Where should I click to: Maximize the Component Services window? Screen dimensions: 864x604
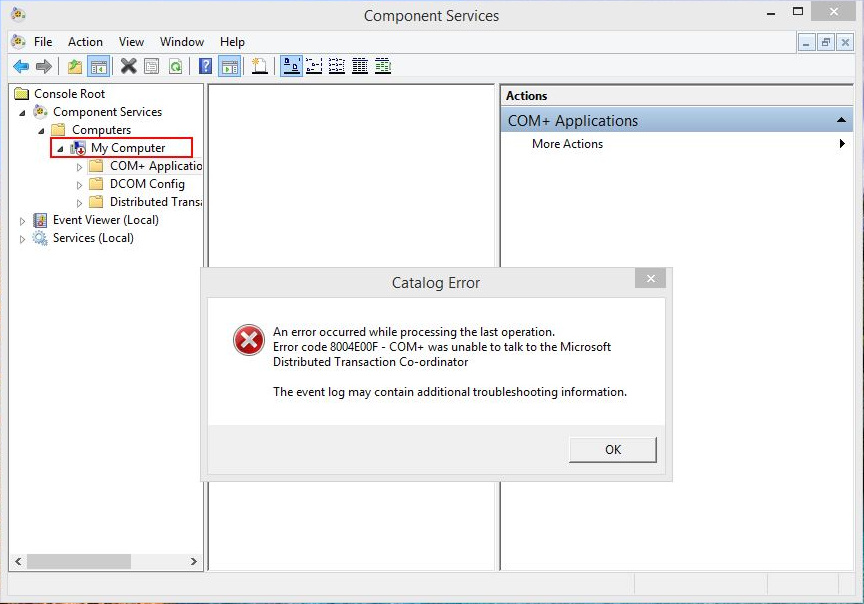(x=798, y=12)
